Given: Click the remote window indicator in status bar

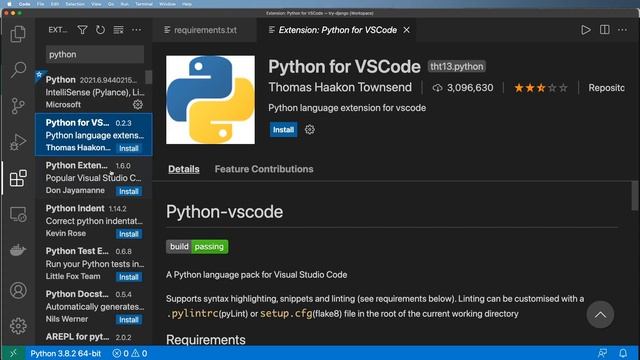Looking at the screenshot, I should point(13,353).
